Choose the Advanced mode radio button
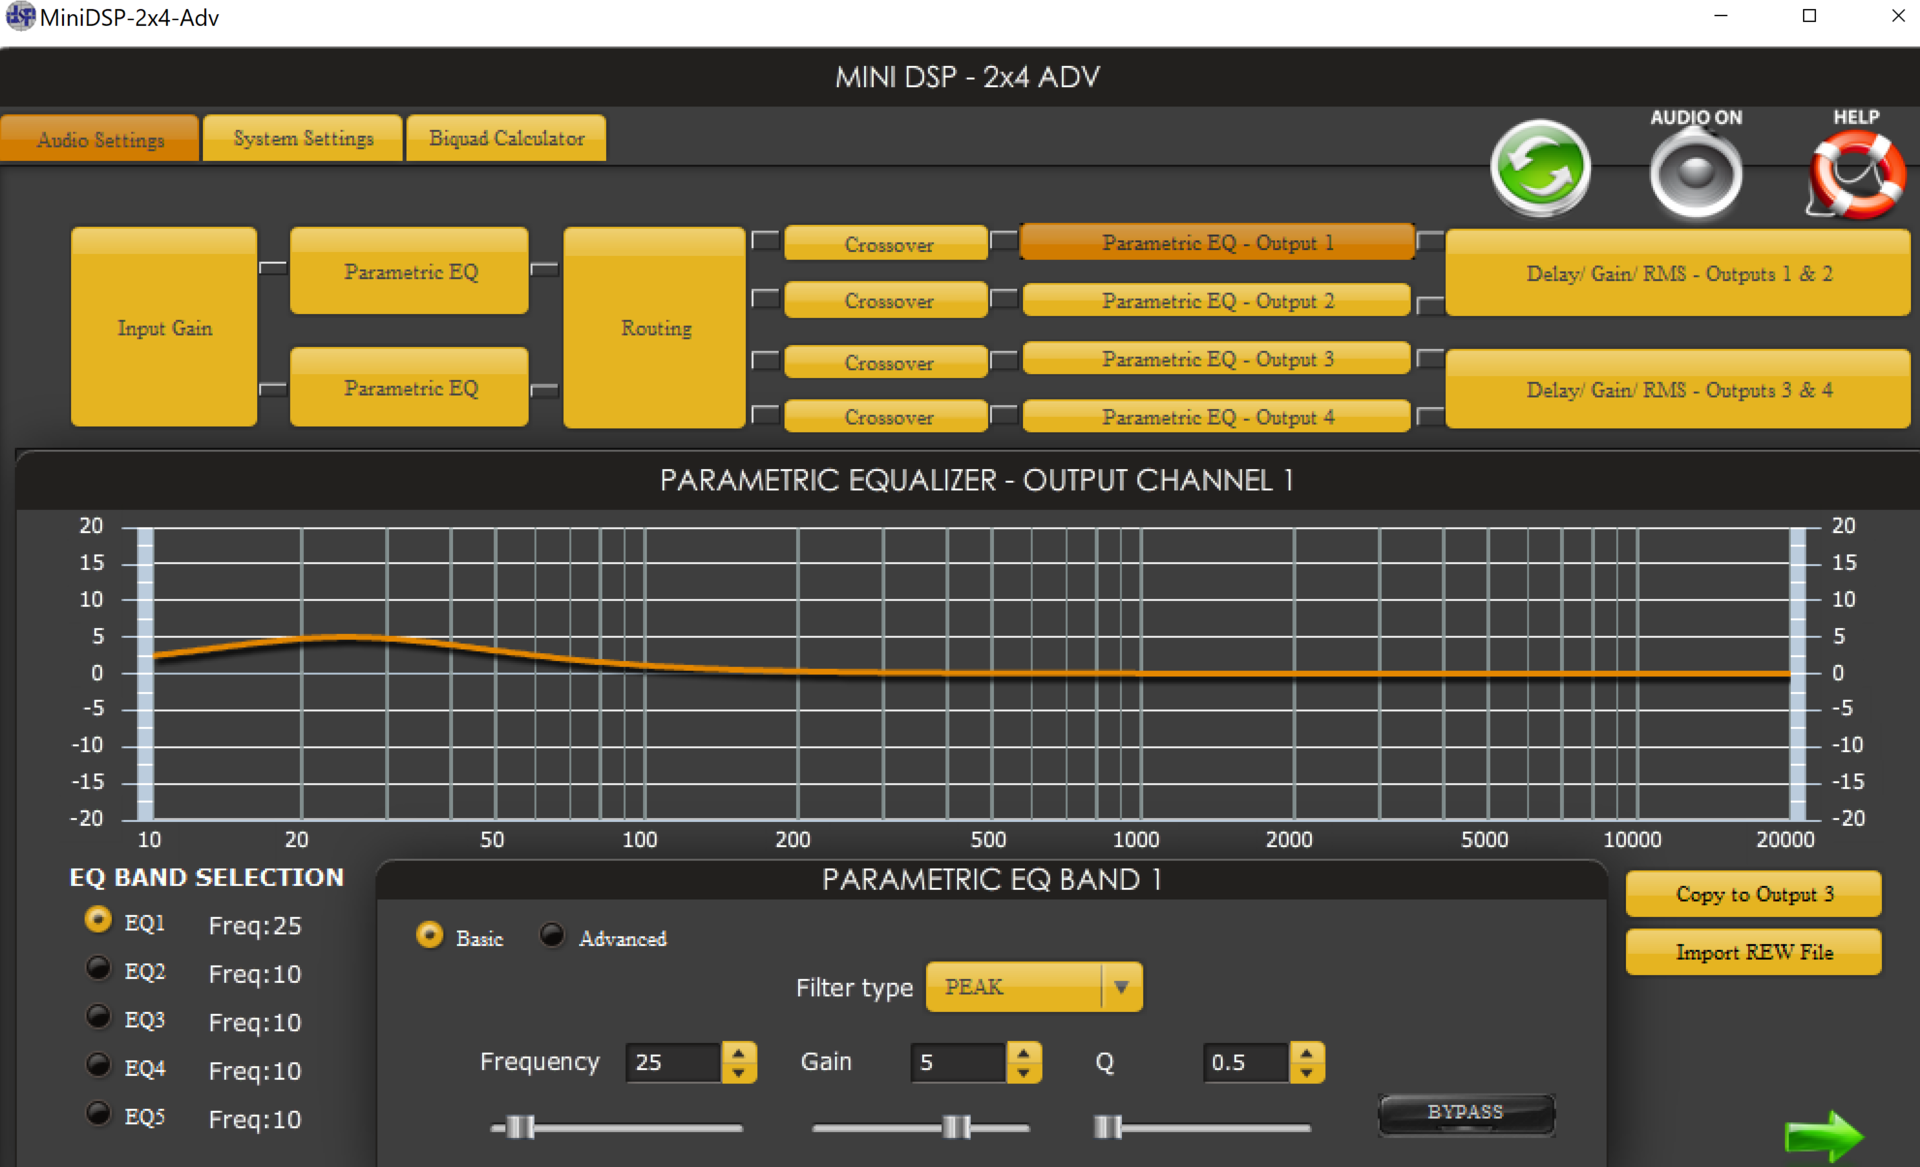 (552, 935)
